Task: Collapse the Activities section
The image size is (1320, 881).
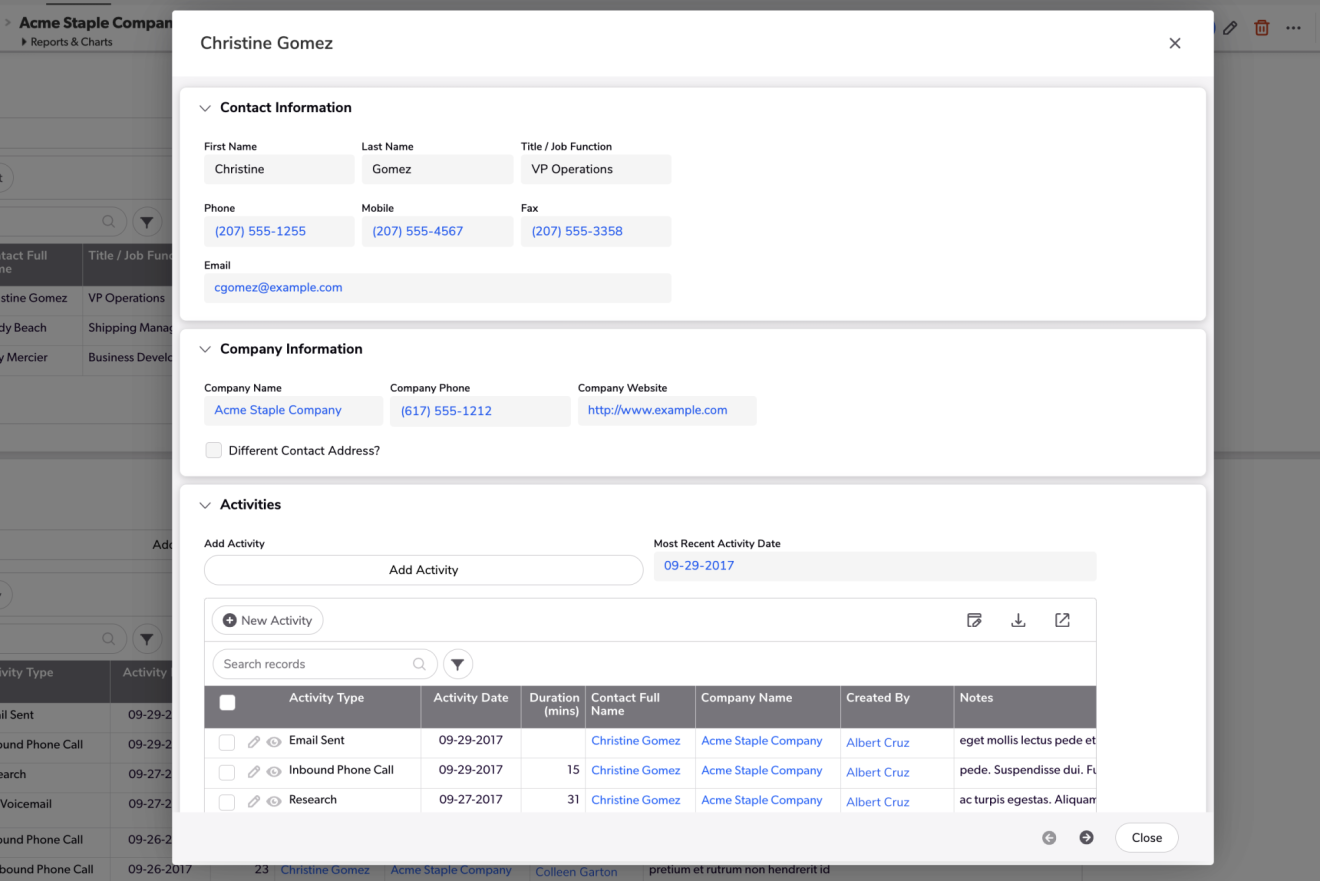Action: 205,505
